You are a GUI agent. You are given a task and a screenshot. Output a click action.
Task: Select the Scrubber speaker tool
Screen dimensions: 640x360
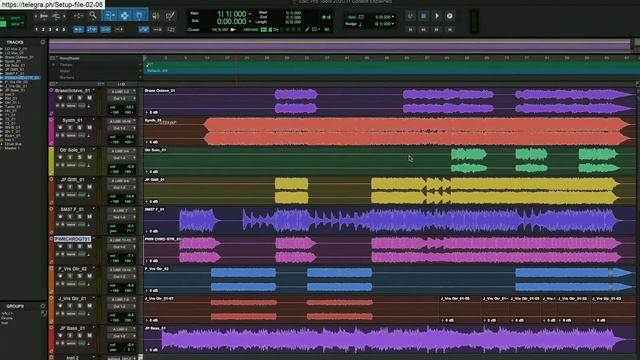pyautogui.click(x=156, y=16)
